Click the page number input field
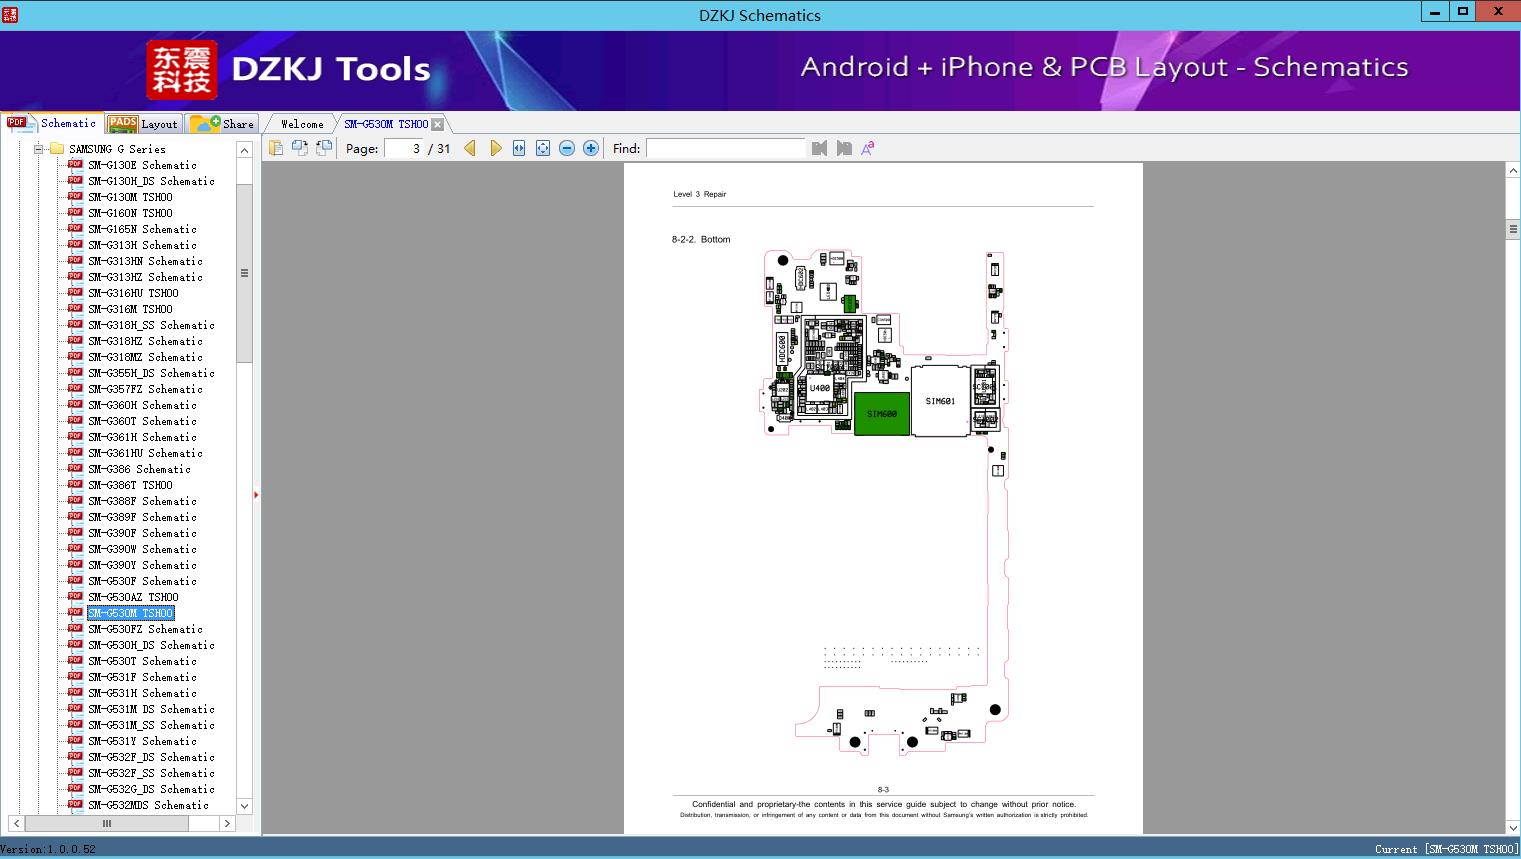This screenshot has width=1521, height=859. point(404,148)
